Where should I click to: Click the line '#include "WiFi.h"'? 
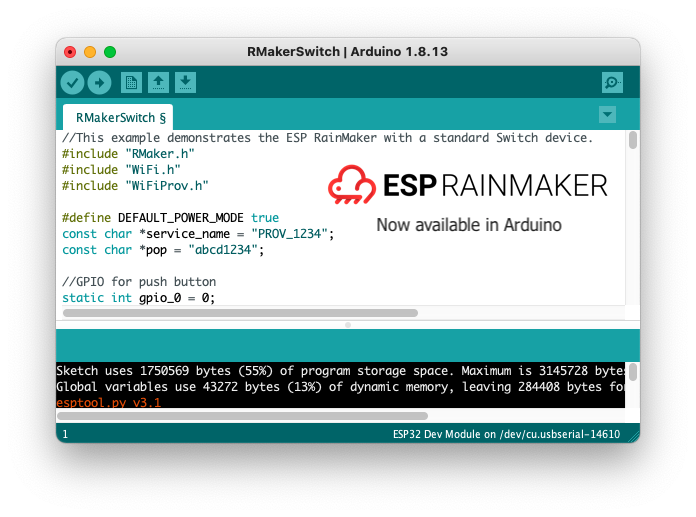pos(121,170)
